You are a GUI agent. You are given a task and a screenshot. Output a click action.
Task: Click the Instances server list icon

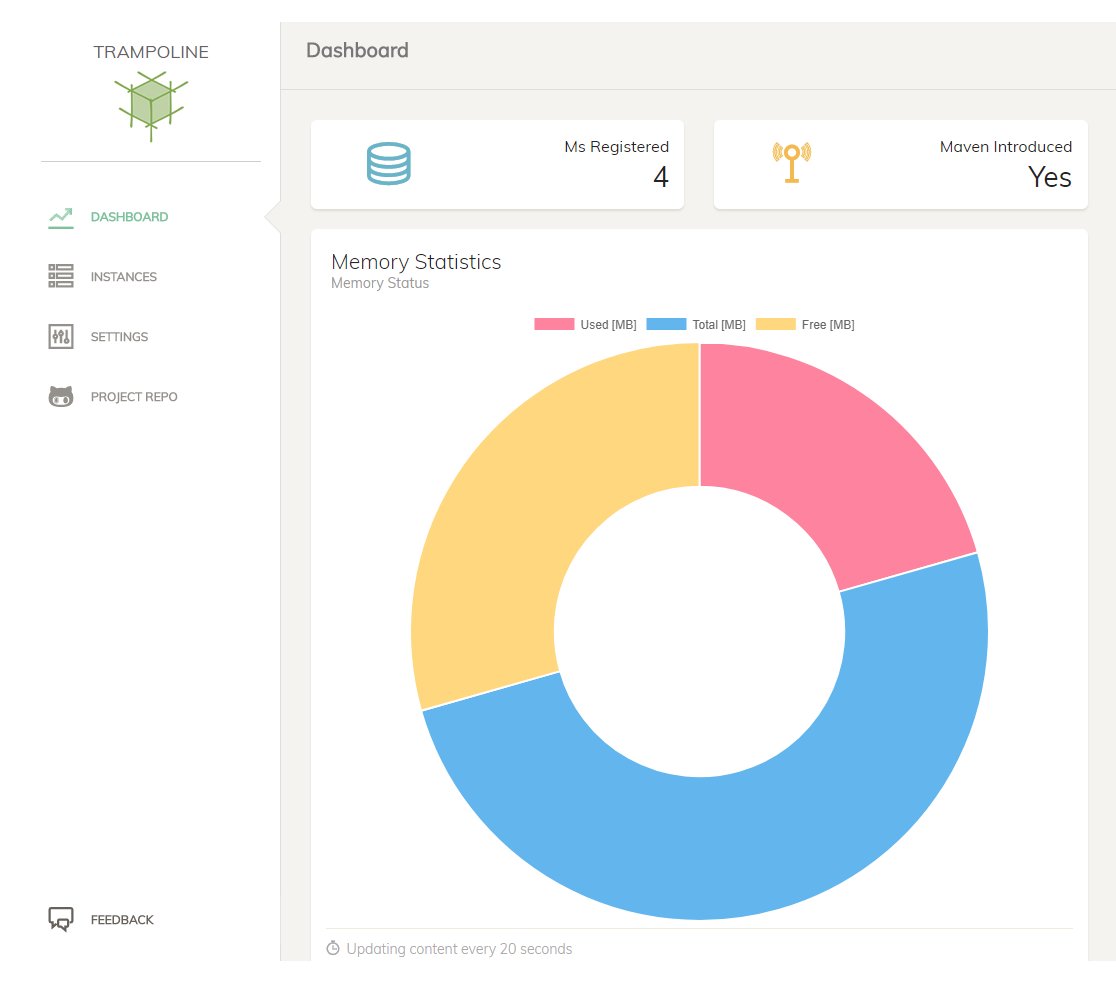click(60, 276)
